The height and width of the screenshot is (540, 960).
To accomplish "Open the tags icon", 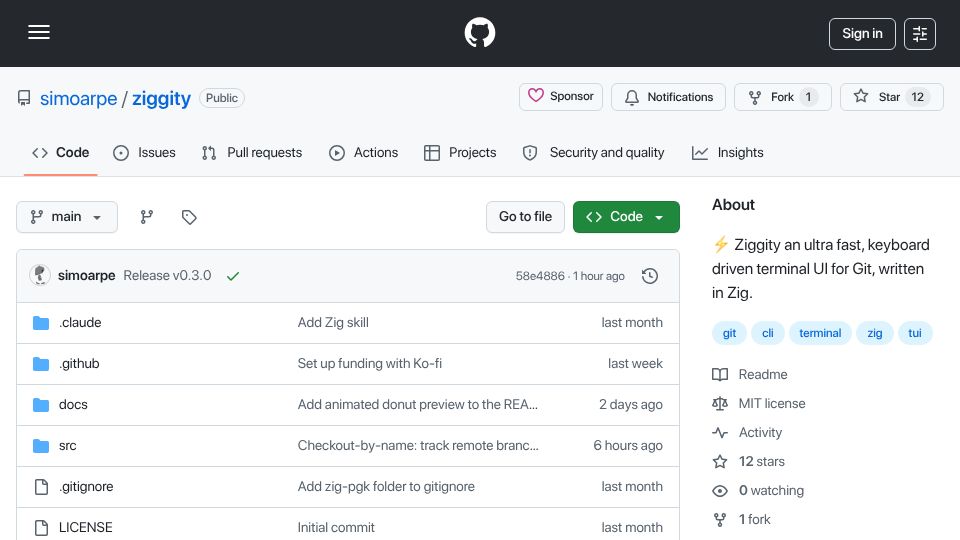I will 189,217.
